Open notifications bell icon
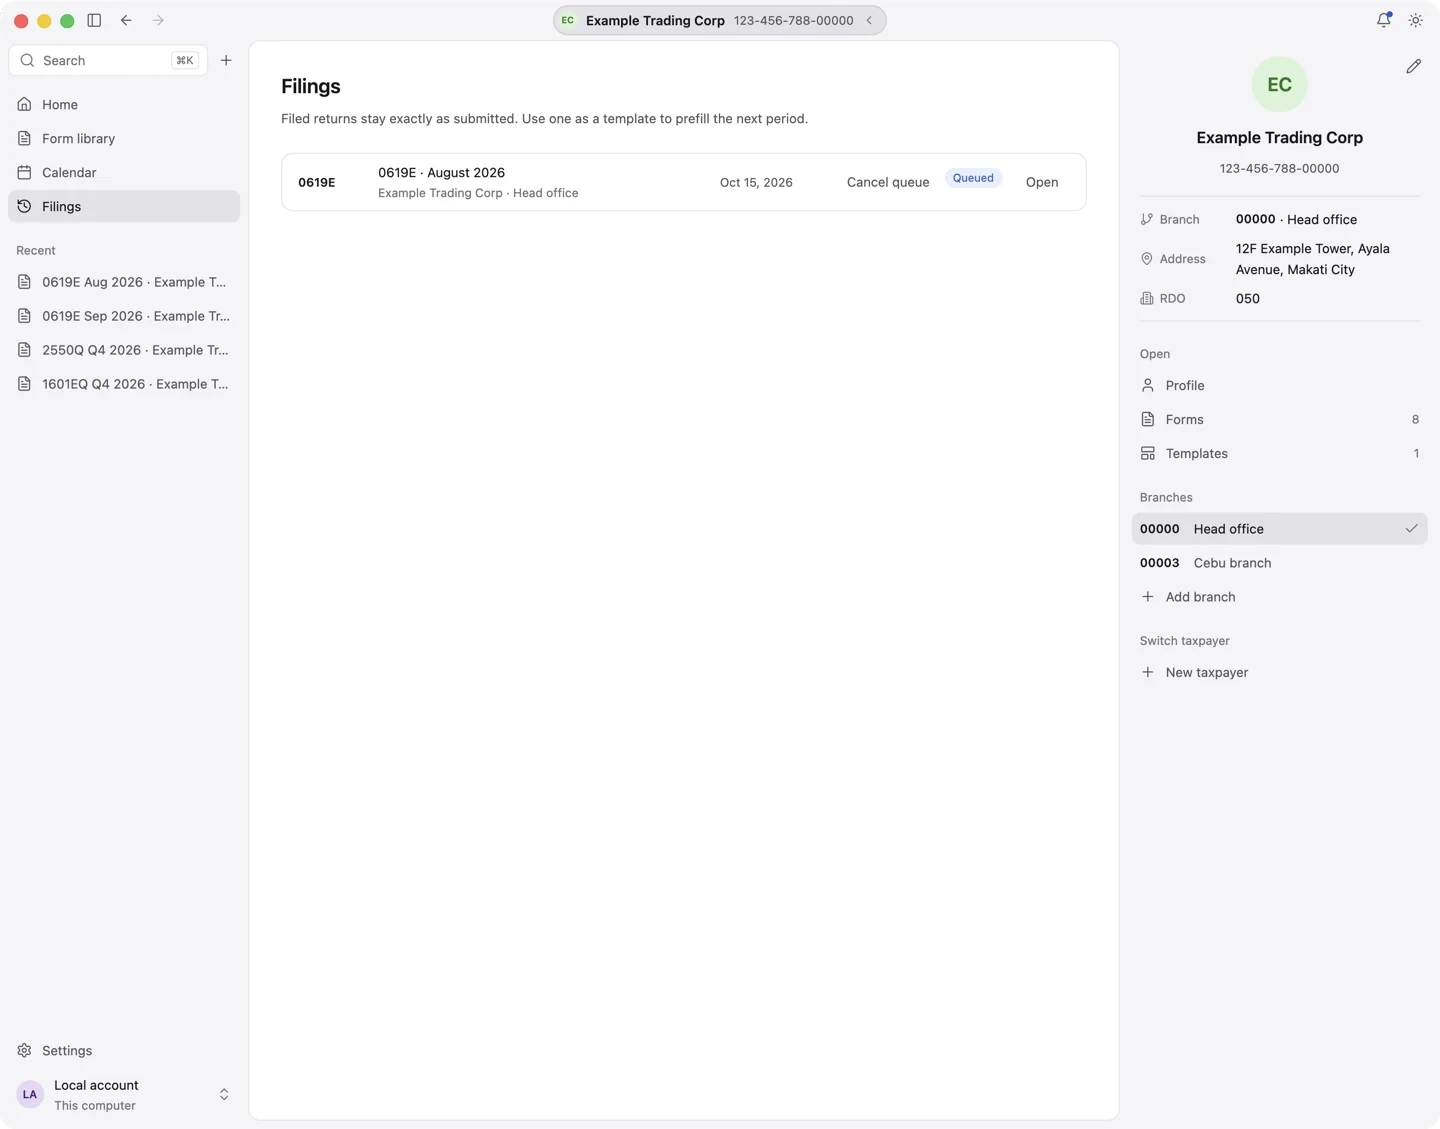The image size is (1440, 1129). pyautogui.click(x=1384, y=20)
